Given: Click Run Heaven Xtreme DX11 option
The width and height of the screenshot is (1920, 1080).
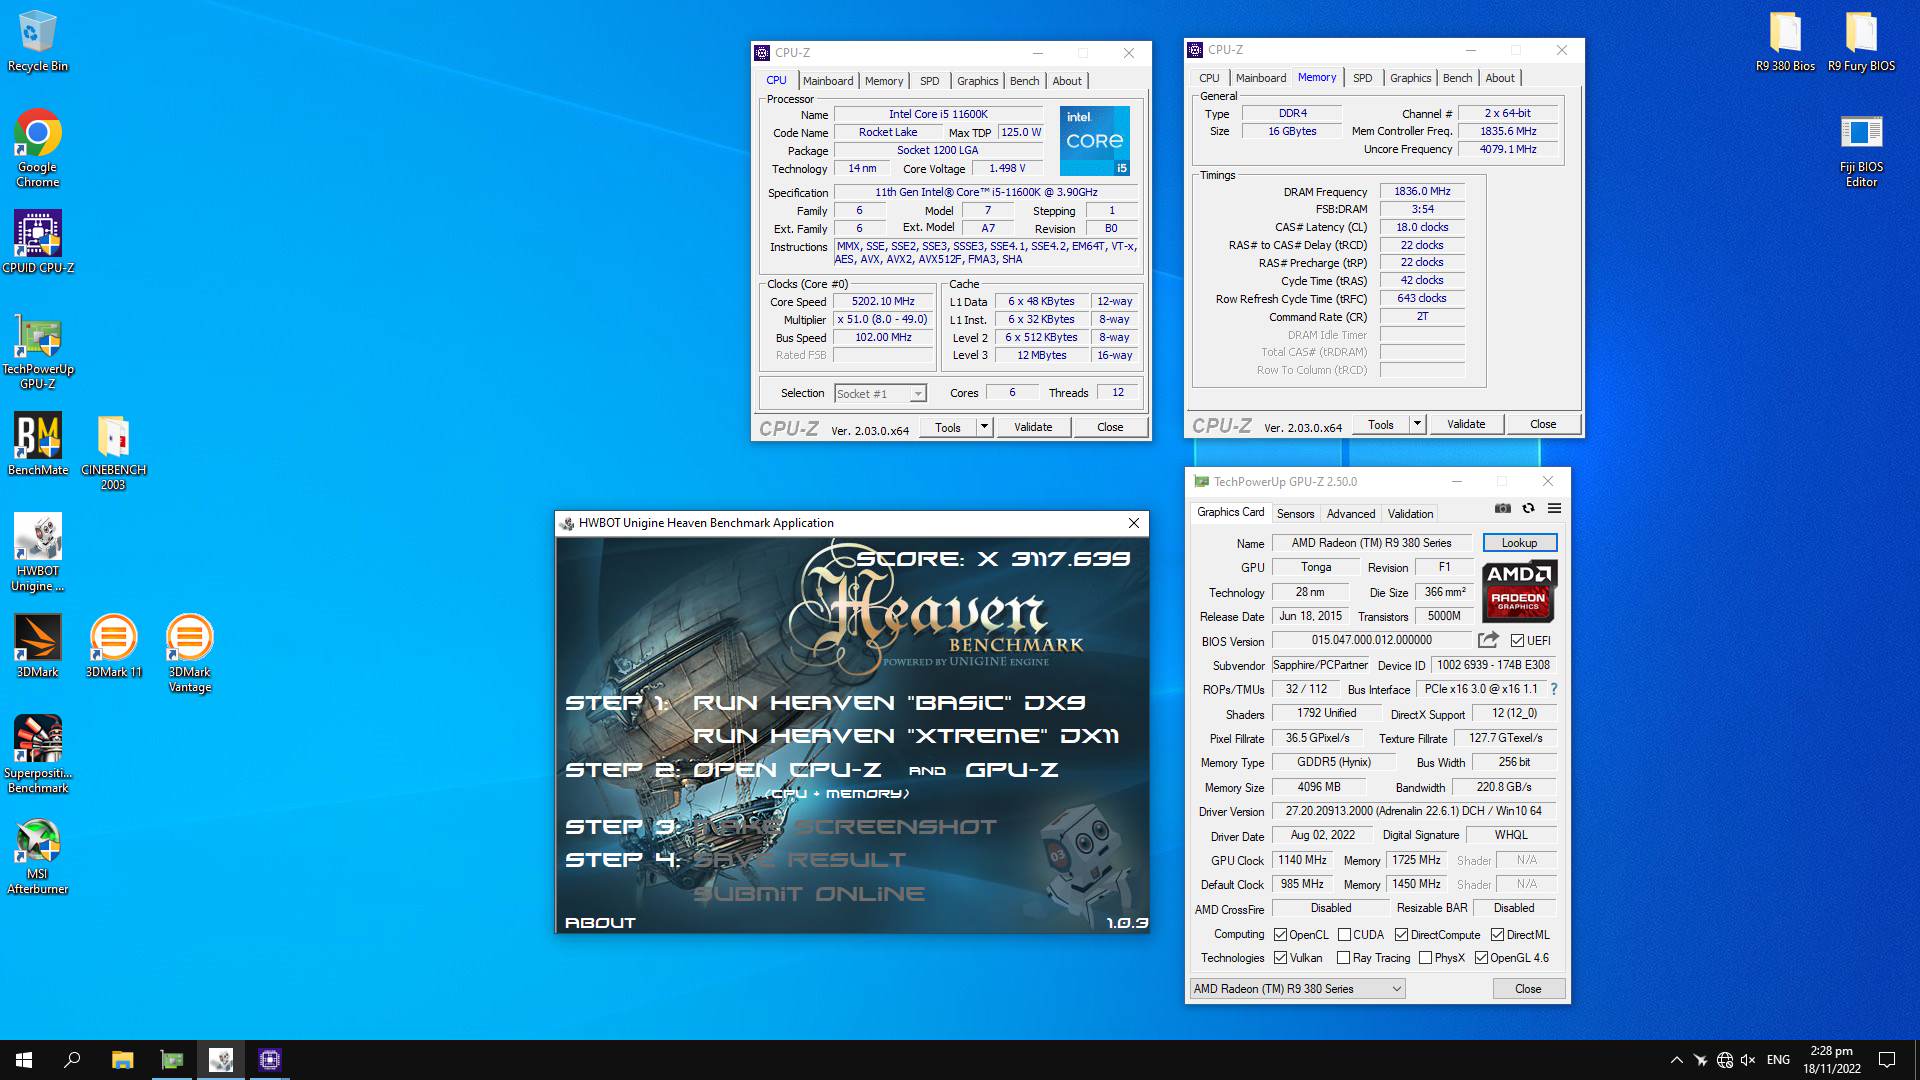Looking at the screenshot, I should [906, 736].
